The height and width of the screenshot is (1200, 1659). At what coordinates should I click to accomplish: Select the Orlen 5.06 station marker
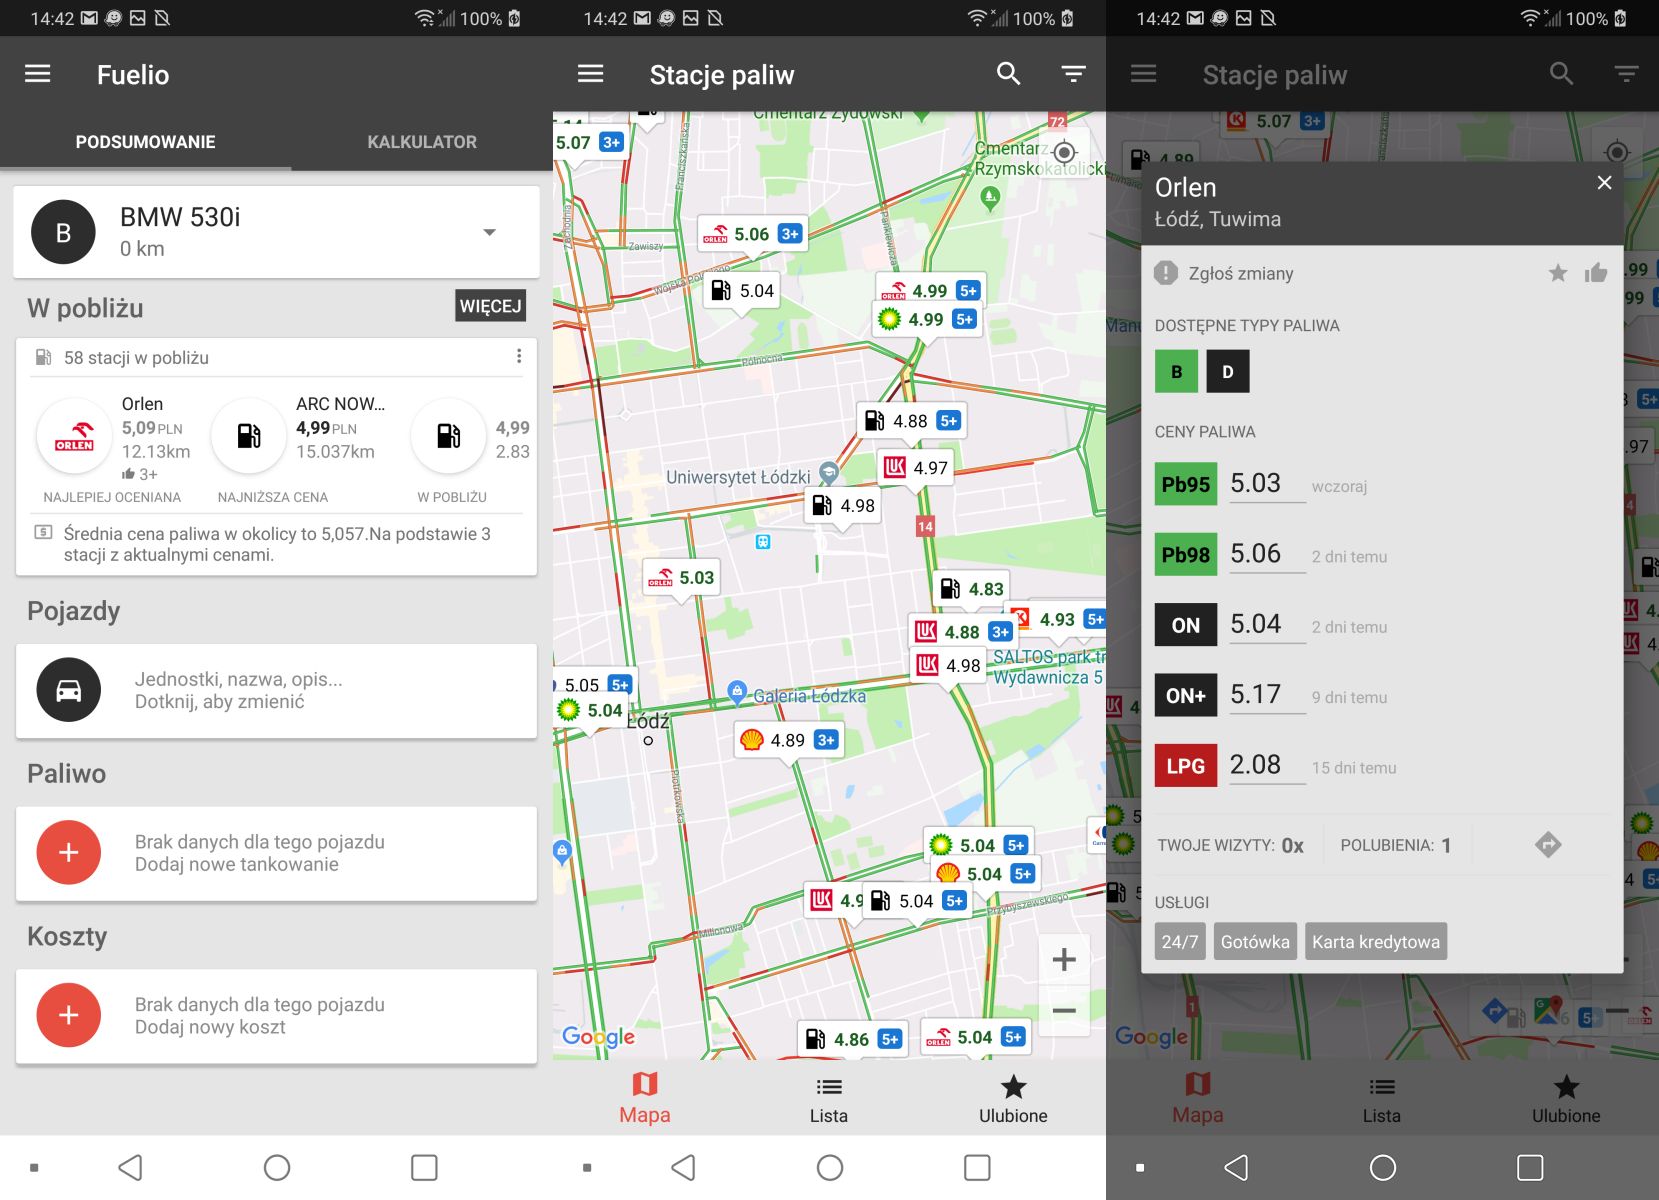tap(752, 234)
